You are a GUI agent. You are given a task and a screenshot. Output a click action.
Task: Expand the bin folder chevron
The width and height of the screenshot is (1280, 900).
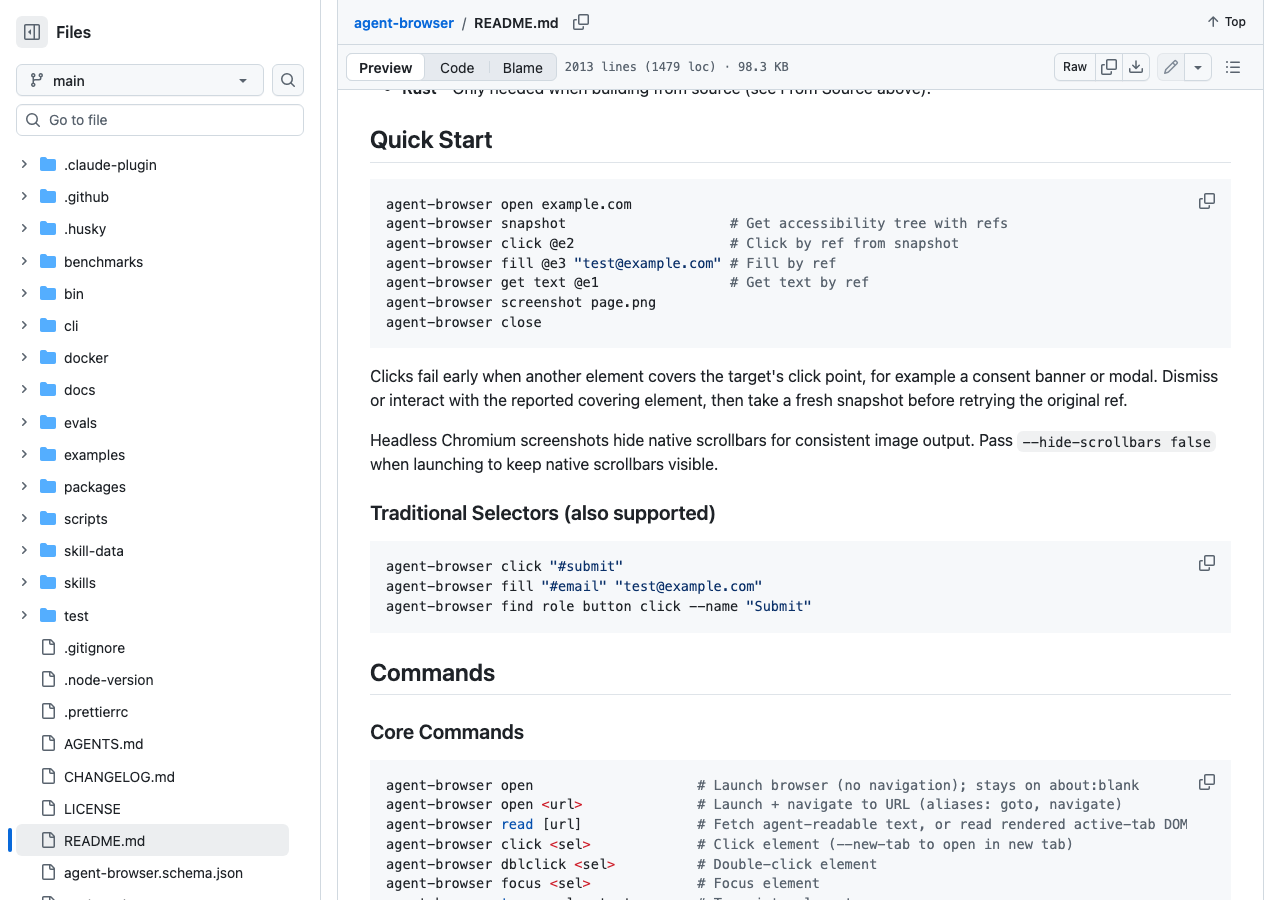click(x=24, y=293)
